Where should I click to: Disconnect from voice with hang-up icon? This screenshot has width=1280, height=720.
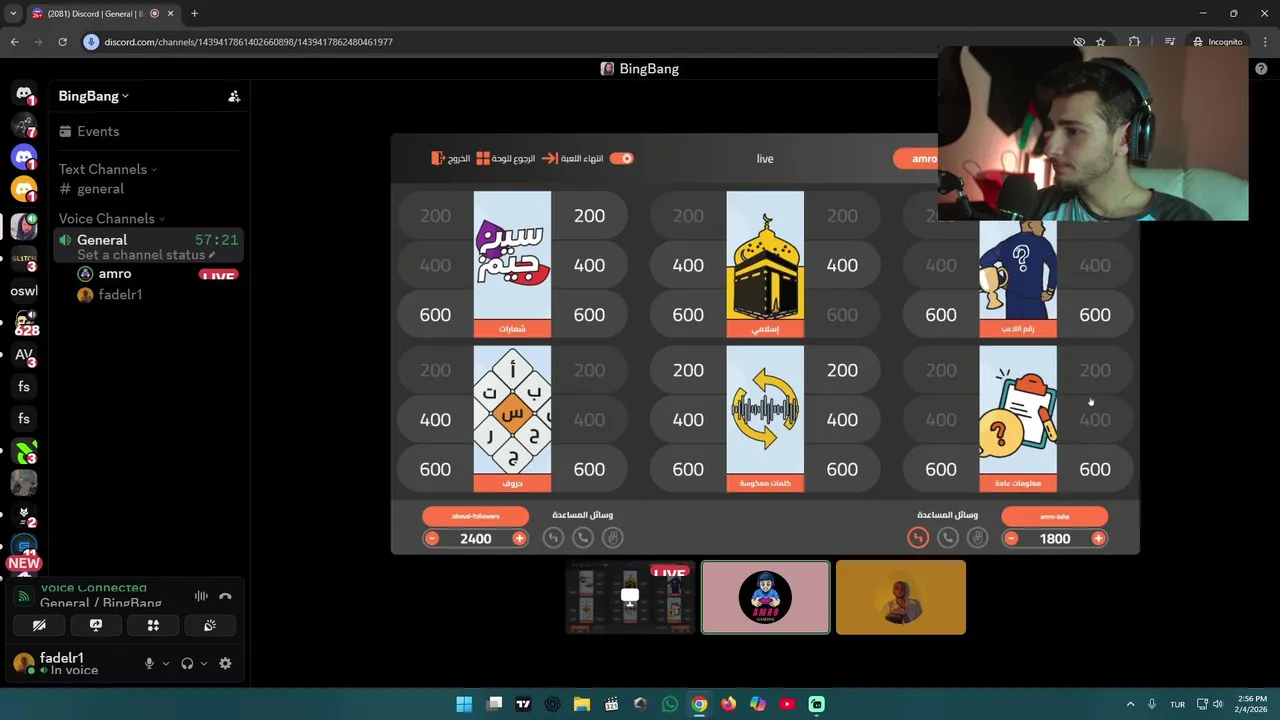click(x=225, y=596)
